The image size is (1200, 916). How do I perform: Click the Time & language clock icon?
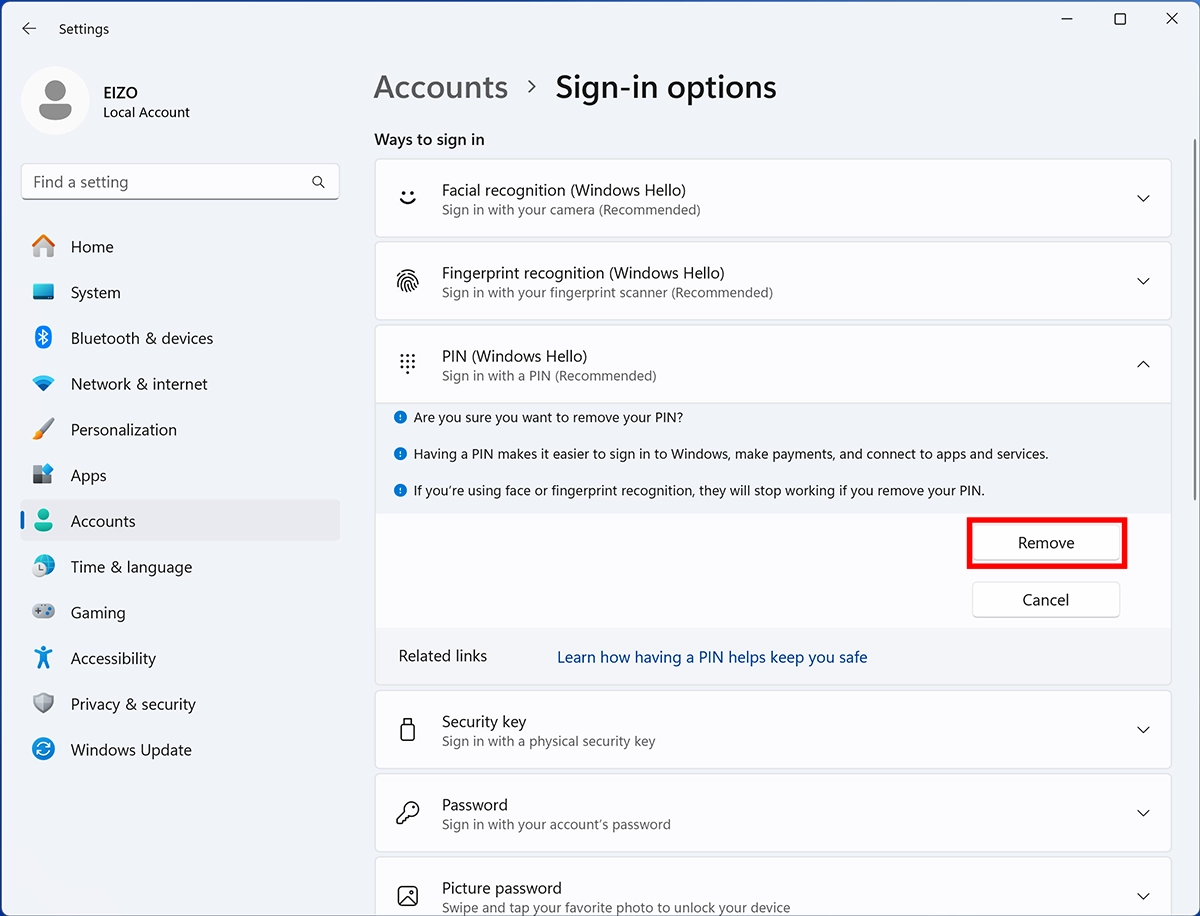[43, 567]
